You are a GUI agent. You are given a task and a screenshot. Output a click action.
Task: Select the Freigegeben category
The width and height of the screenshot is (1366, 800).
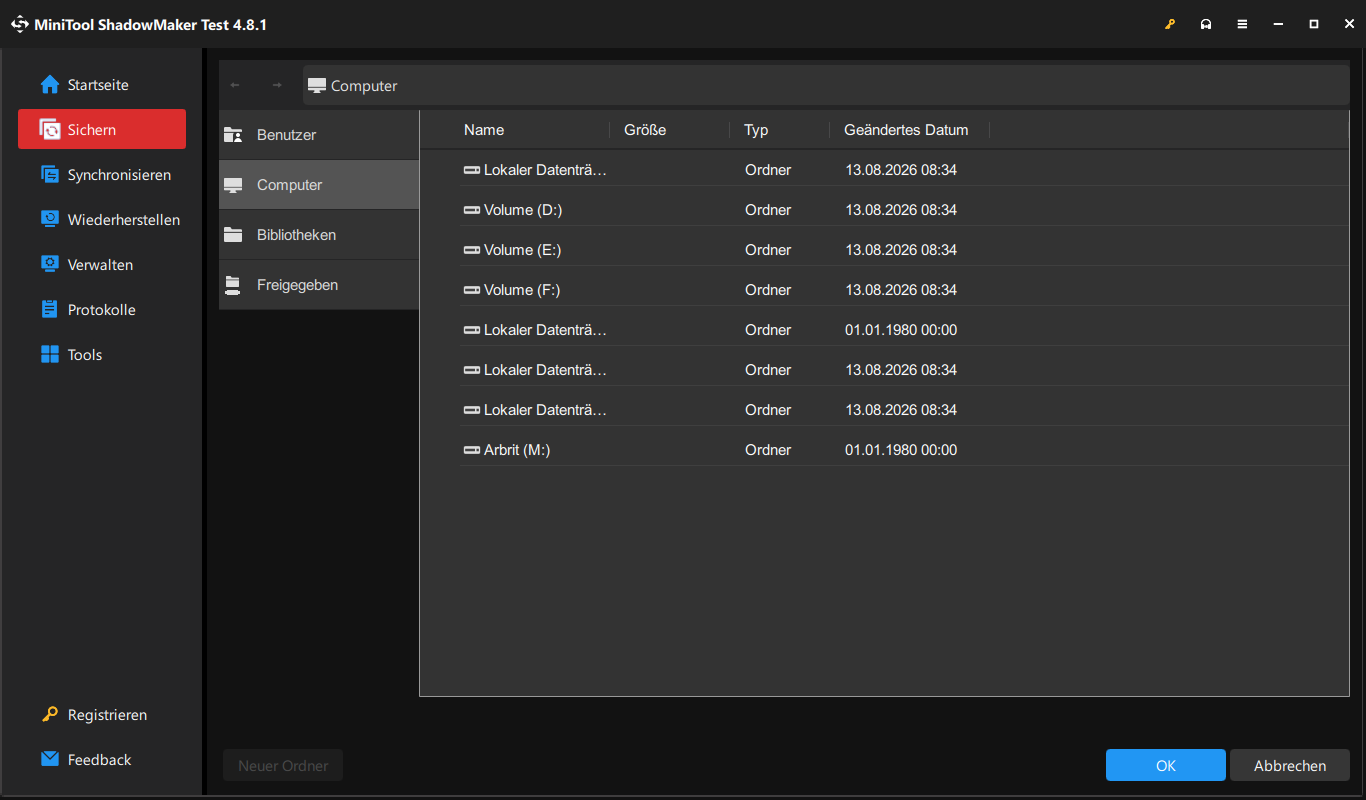coord(319,285)
